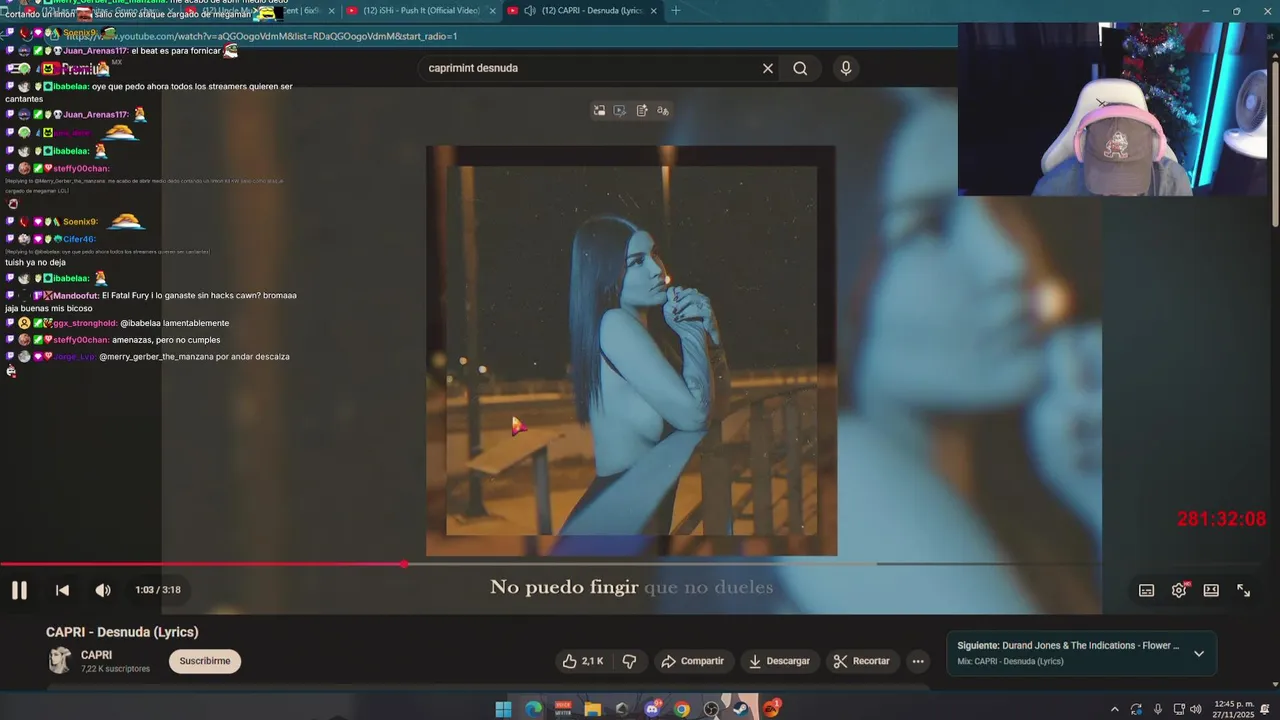The width and height of the screenshot is (1280, 720).
Task: Like the video with thumbs up 2,1 K
Action: pos(582,661)
